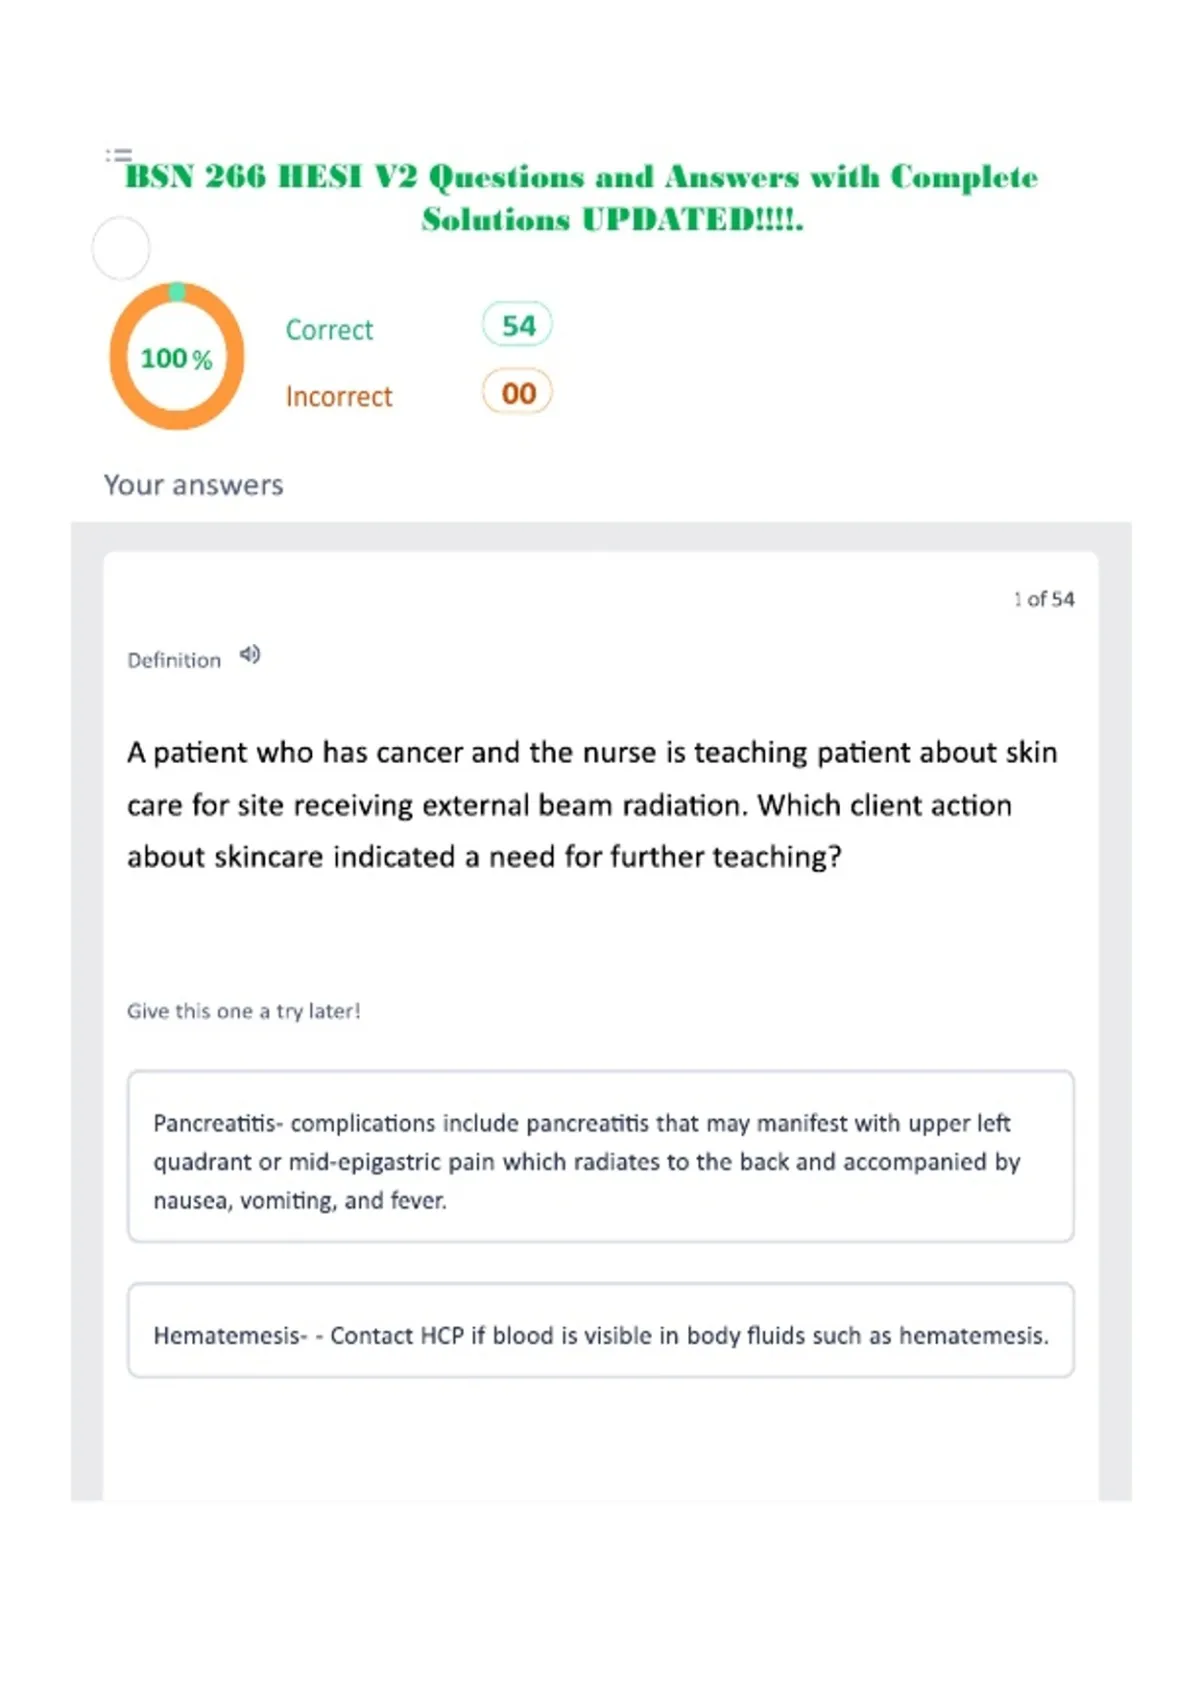Click the Give this one a try later message

pos(244,1011)
